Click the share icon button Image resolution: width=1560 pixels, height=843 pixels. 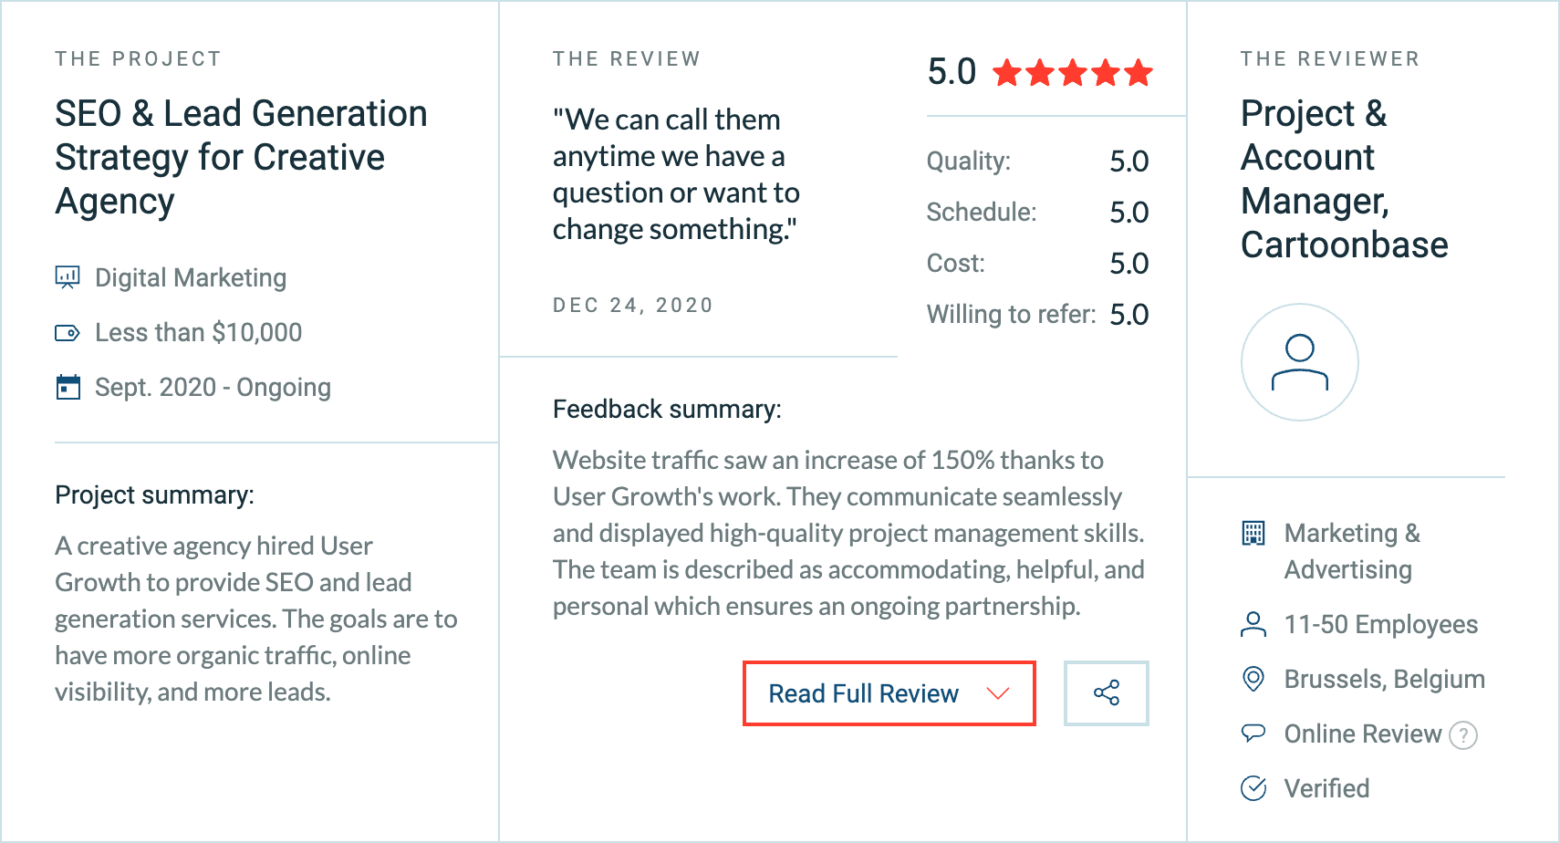click(1106, 693)
